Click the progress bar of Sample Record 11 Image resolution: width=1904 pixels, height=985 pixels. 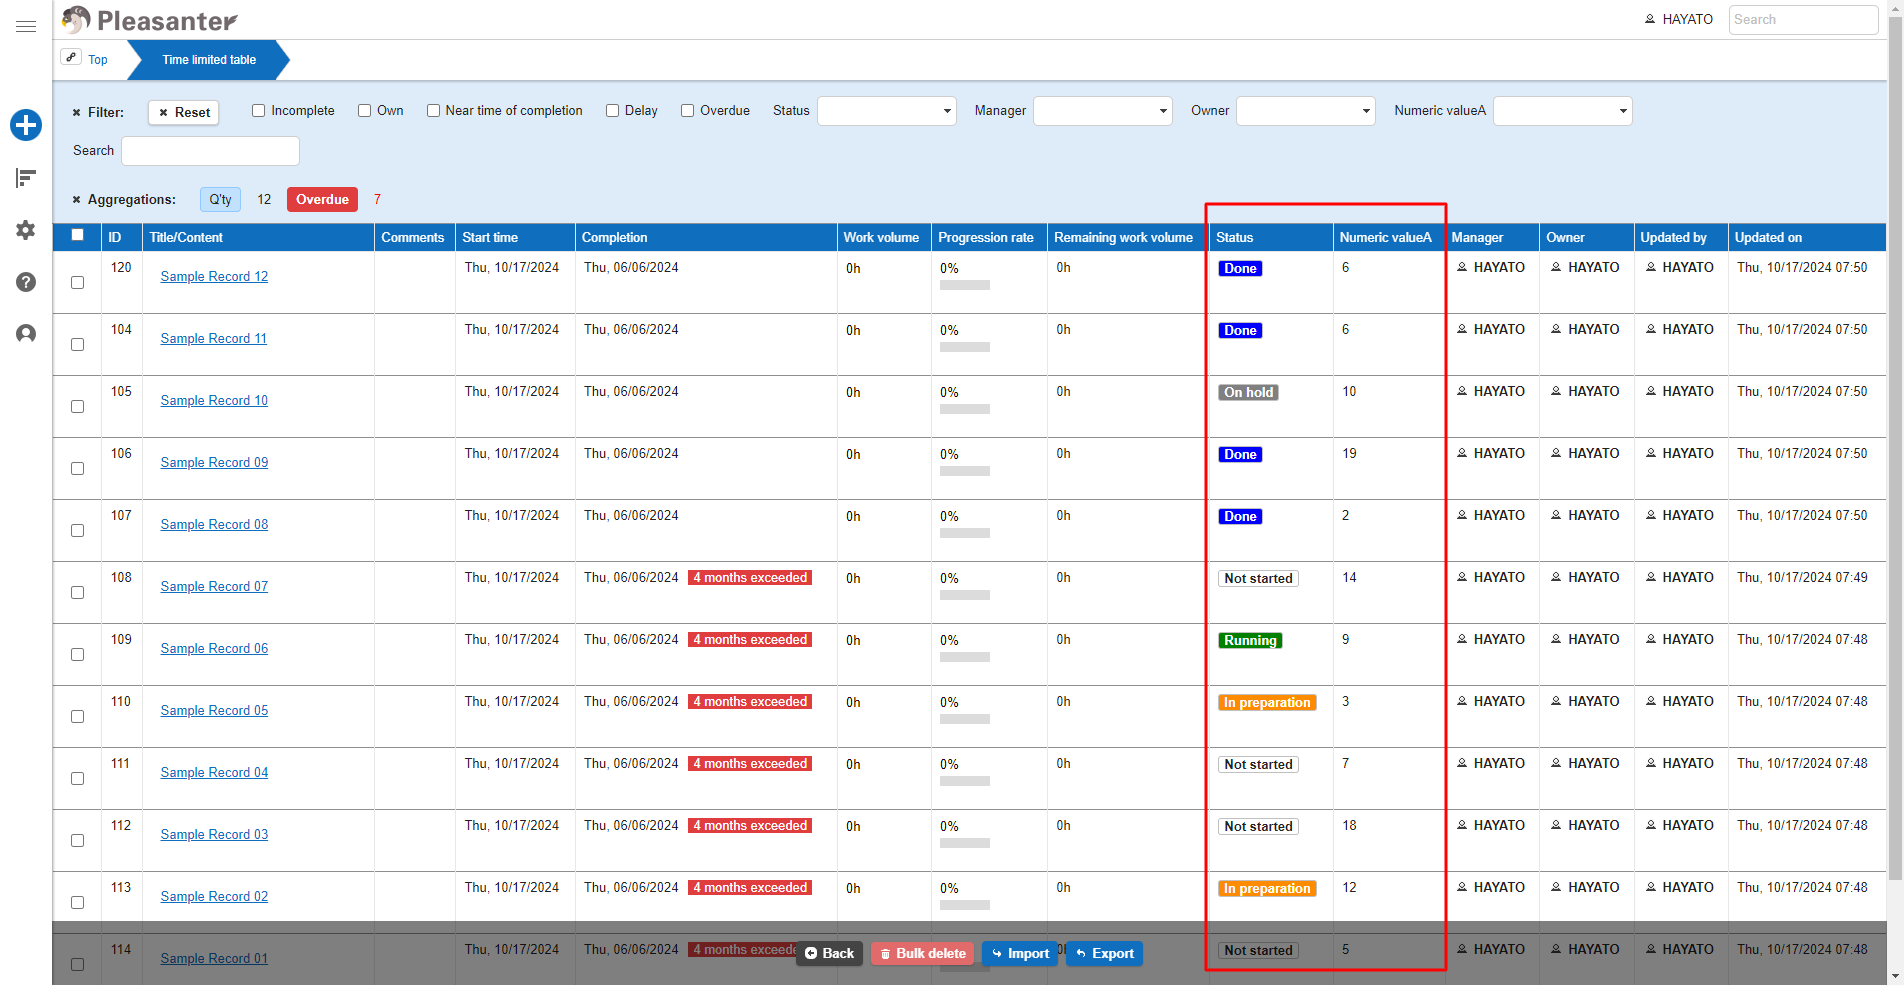965,347
